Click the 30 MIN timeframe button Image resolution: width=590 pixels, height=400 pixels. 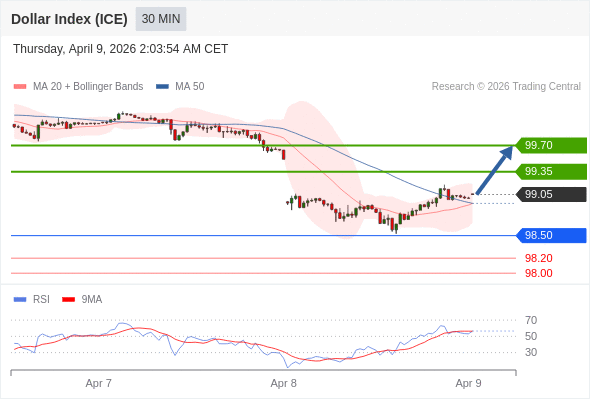161,19
